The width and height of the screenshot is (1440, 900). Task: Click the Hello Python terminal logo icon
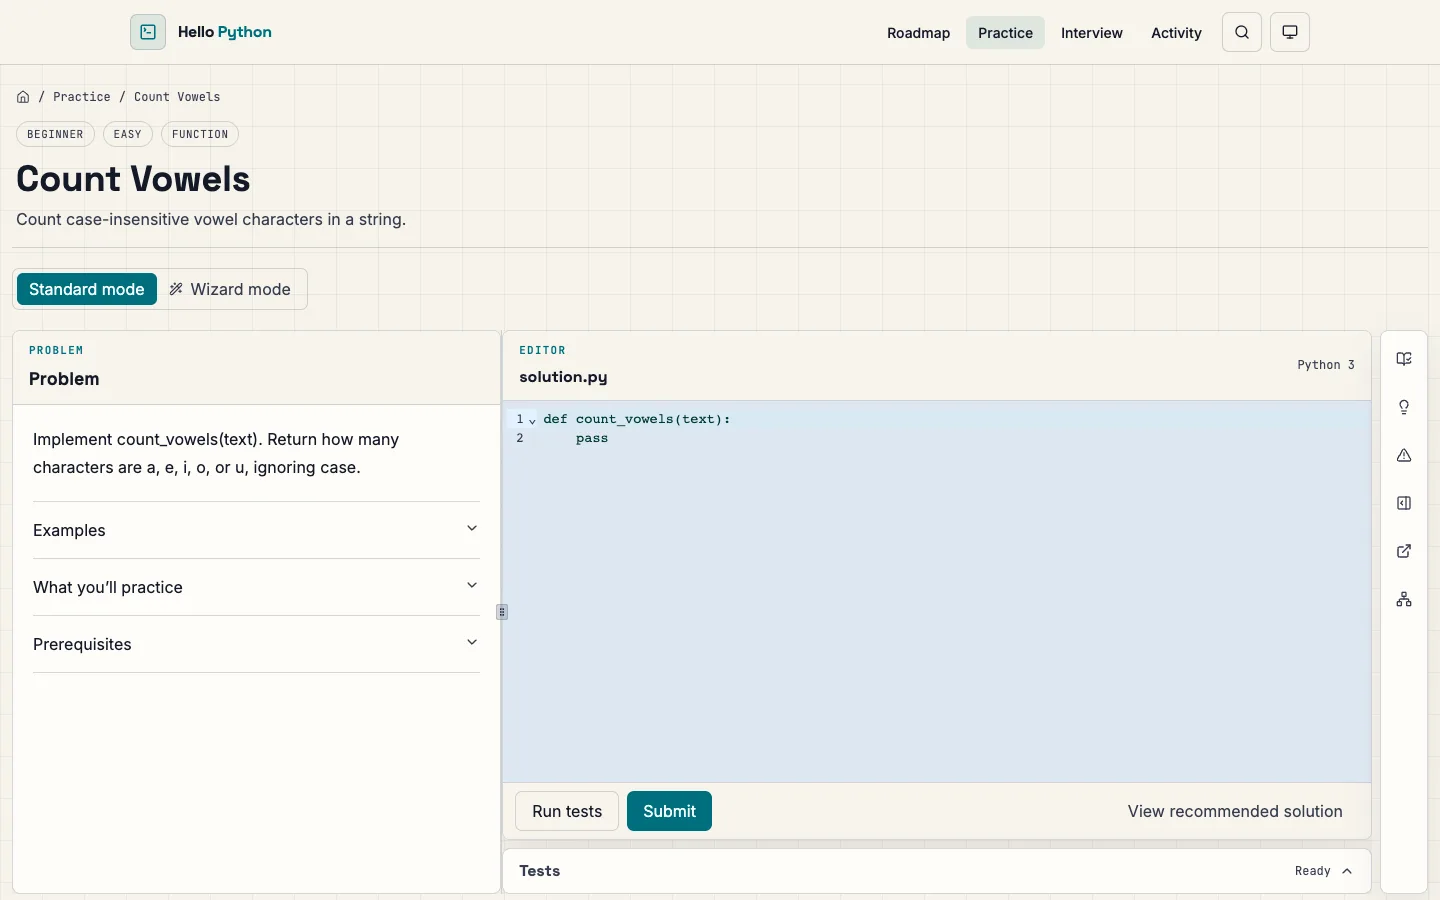tap(148, 32)
